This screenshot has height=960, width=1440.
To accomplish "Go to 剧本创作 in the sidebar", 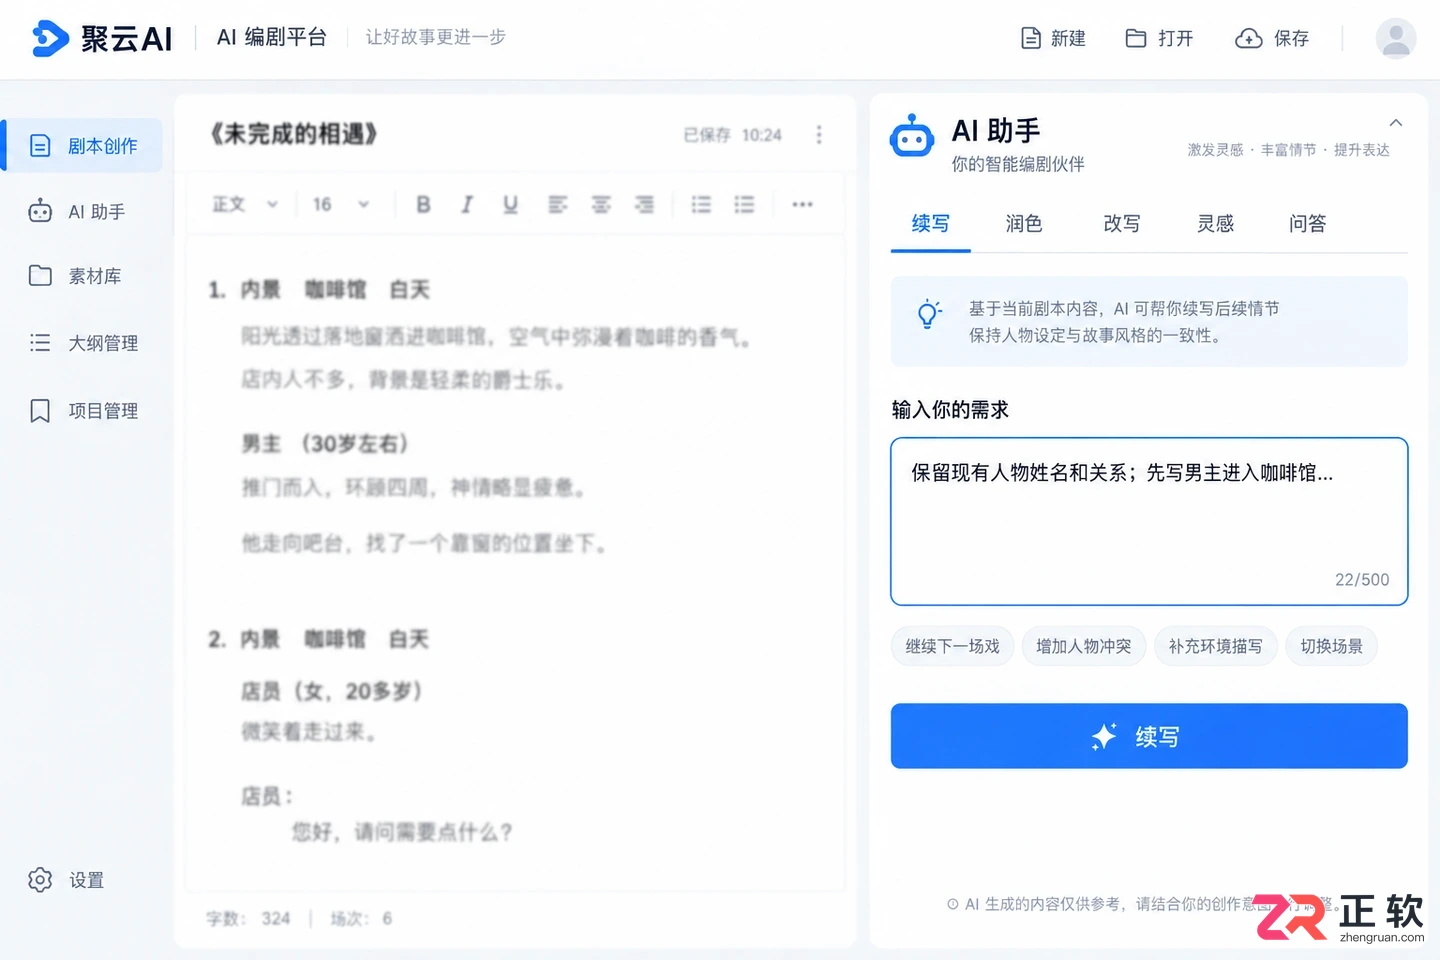I will (83, 146).
